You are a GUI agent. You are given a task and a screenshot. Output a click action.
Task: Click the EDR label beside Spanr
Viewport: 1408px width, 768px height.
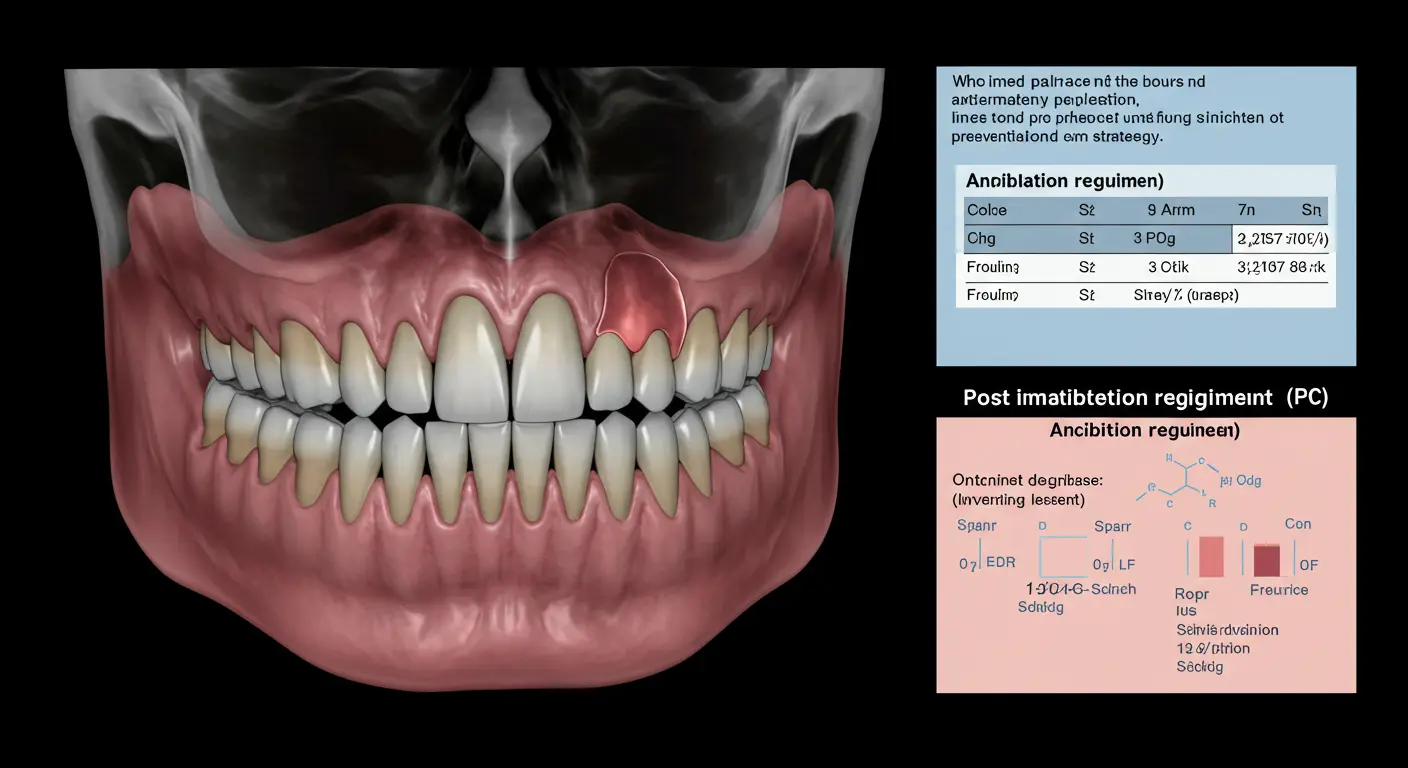[1000, 563]
